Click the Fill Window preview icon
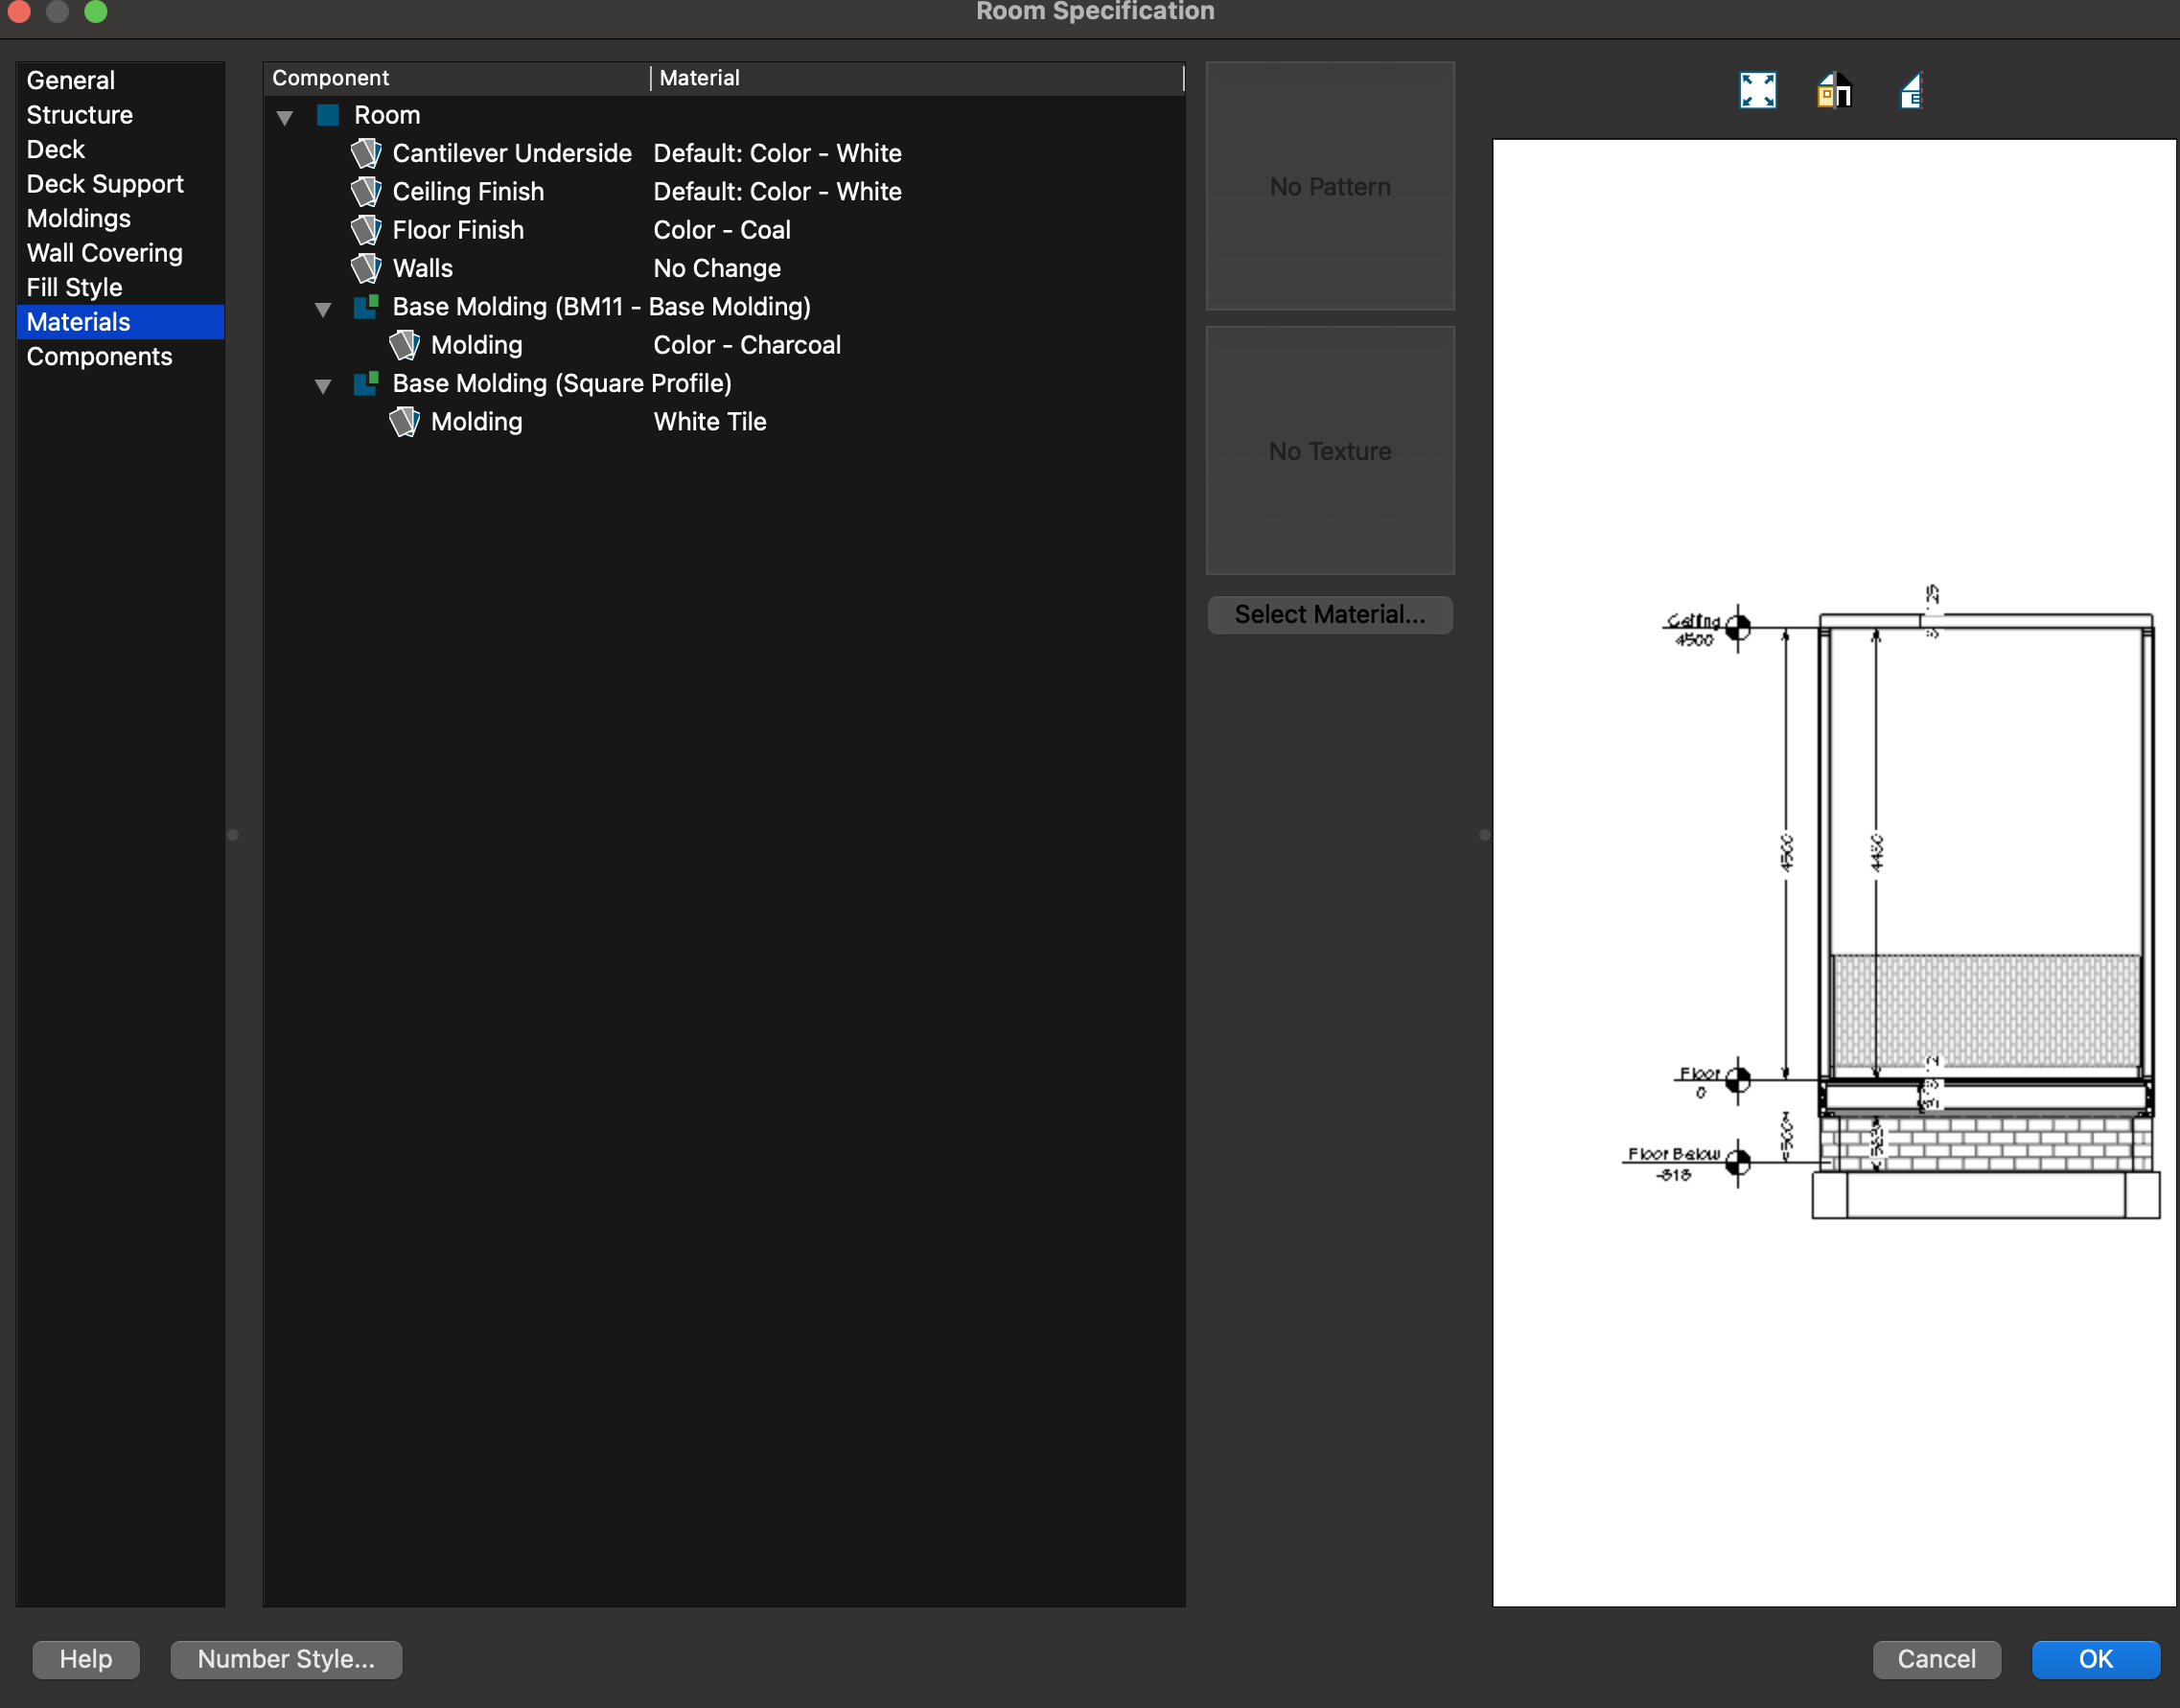 [1757, 91]
